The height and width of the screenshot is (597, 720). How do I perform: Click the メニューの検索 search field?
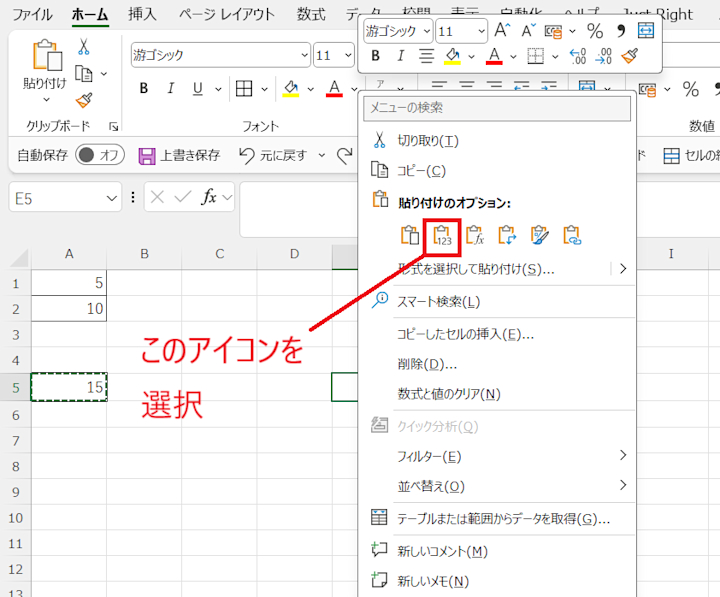497,108
